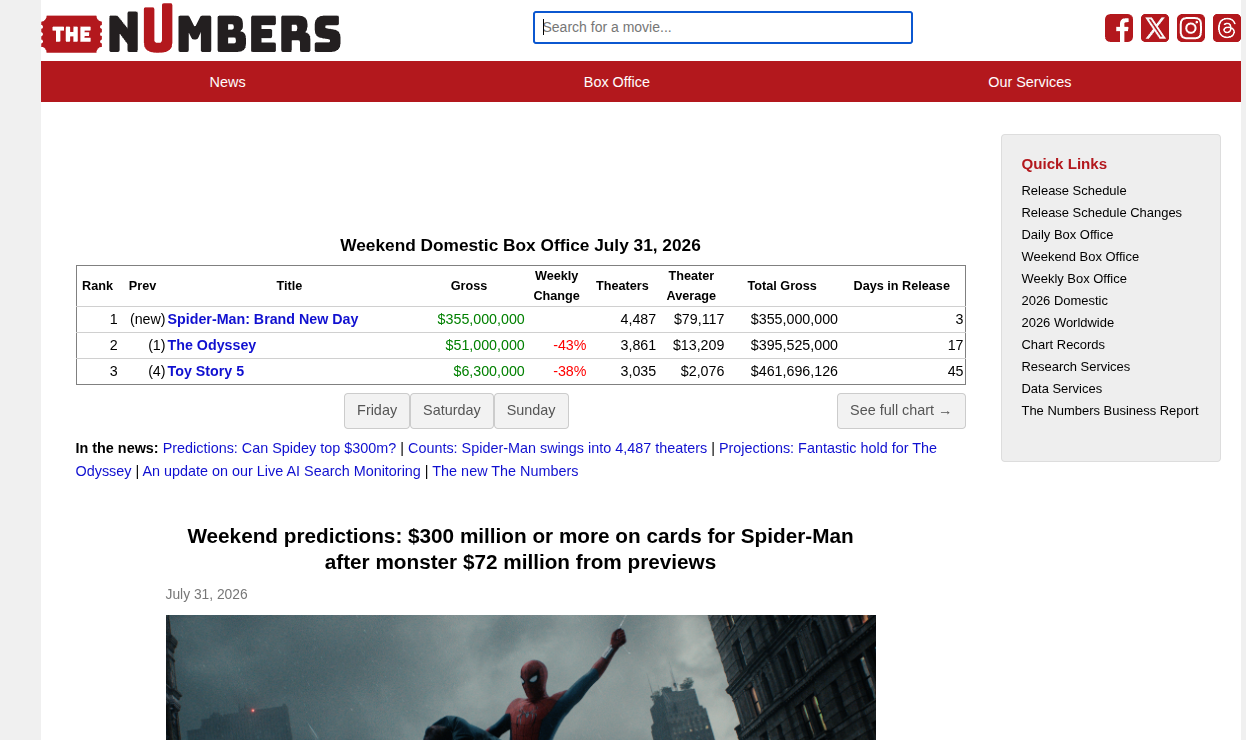Open The Odyssey movie link
This screenshot has height=740, width=1246.
coord(212,345)
